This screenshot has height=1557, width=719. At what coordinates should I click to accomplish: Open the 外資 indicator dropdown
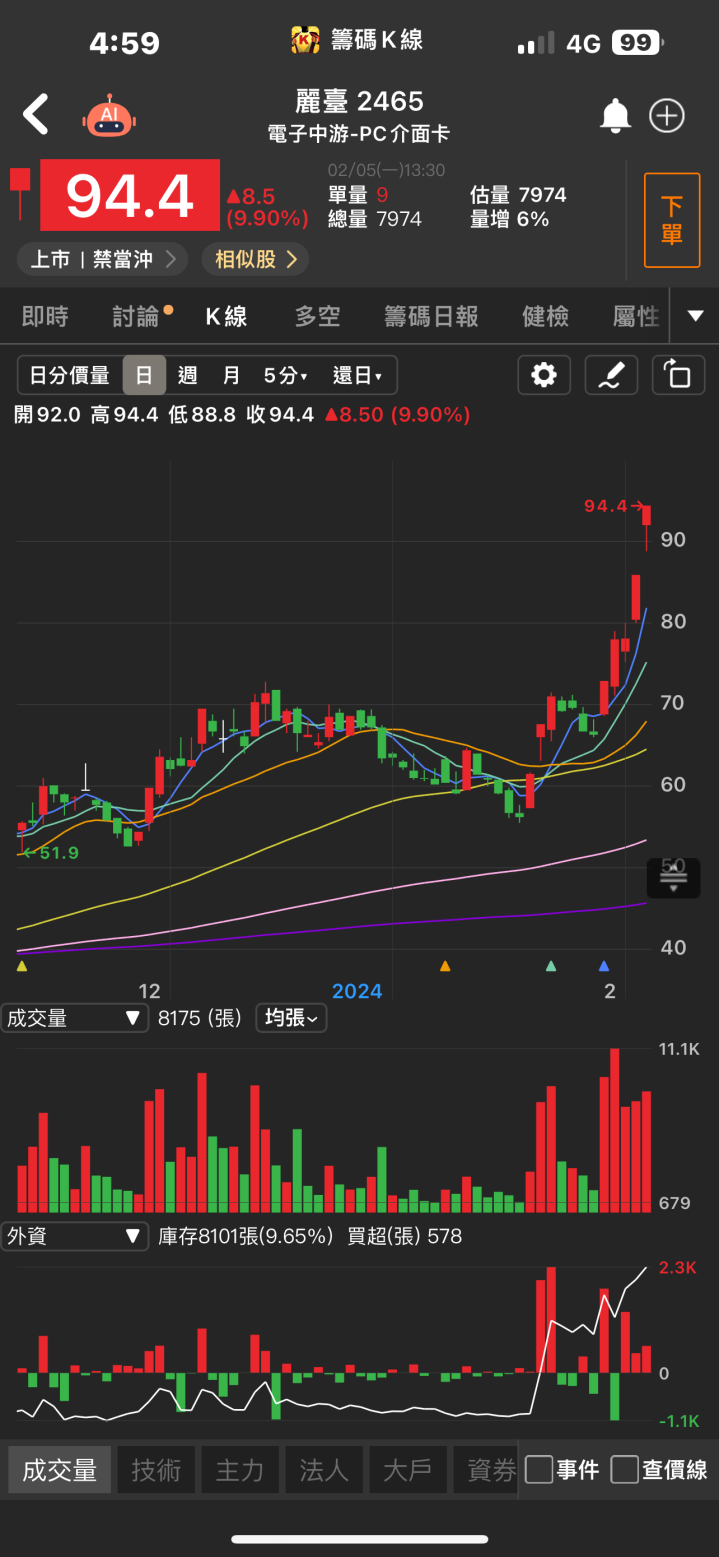75,1236
